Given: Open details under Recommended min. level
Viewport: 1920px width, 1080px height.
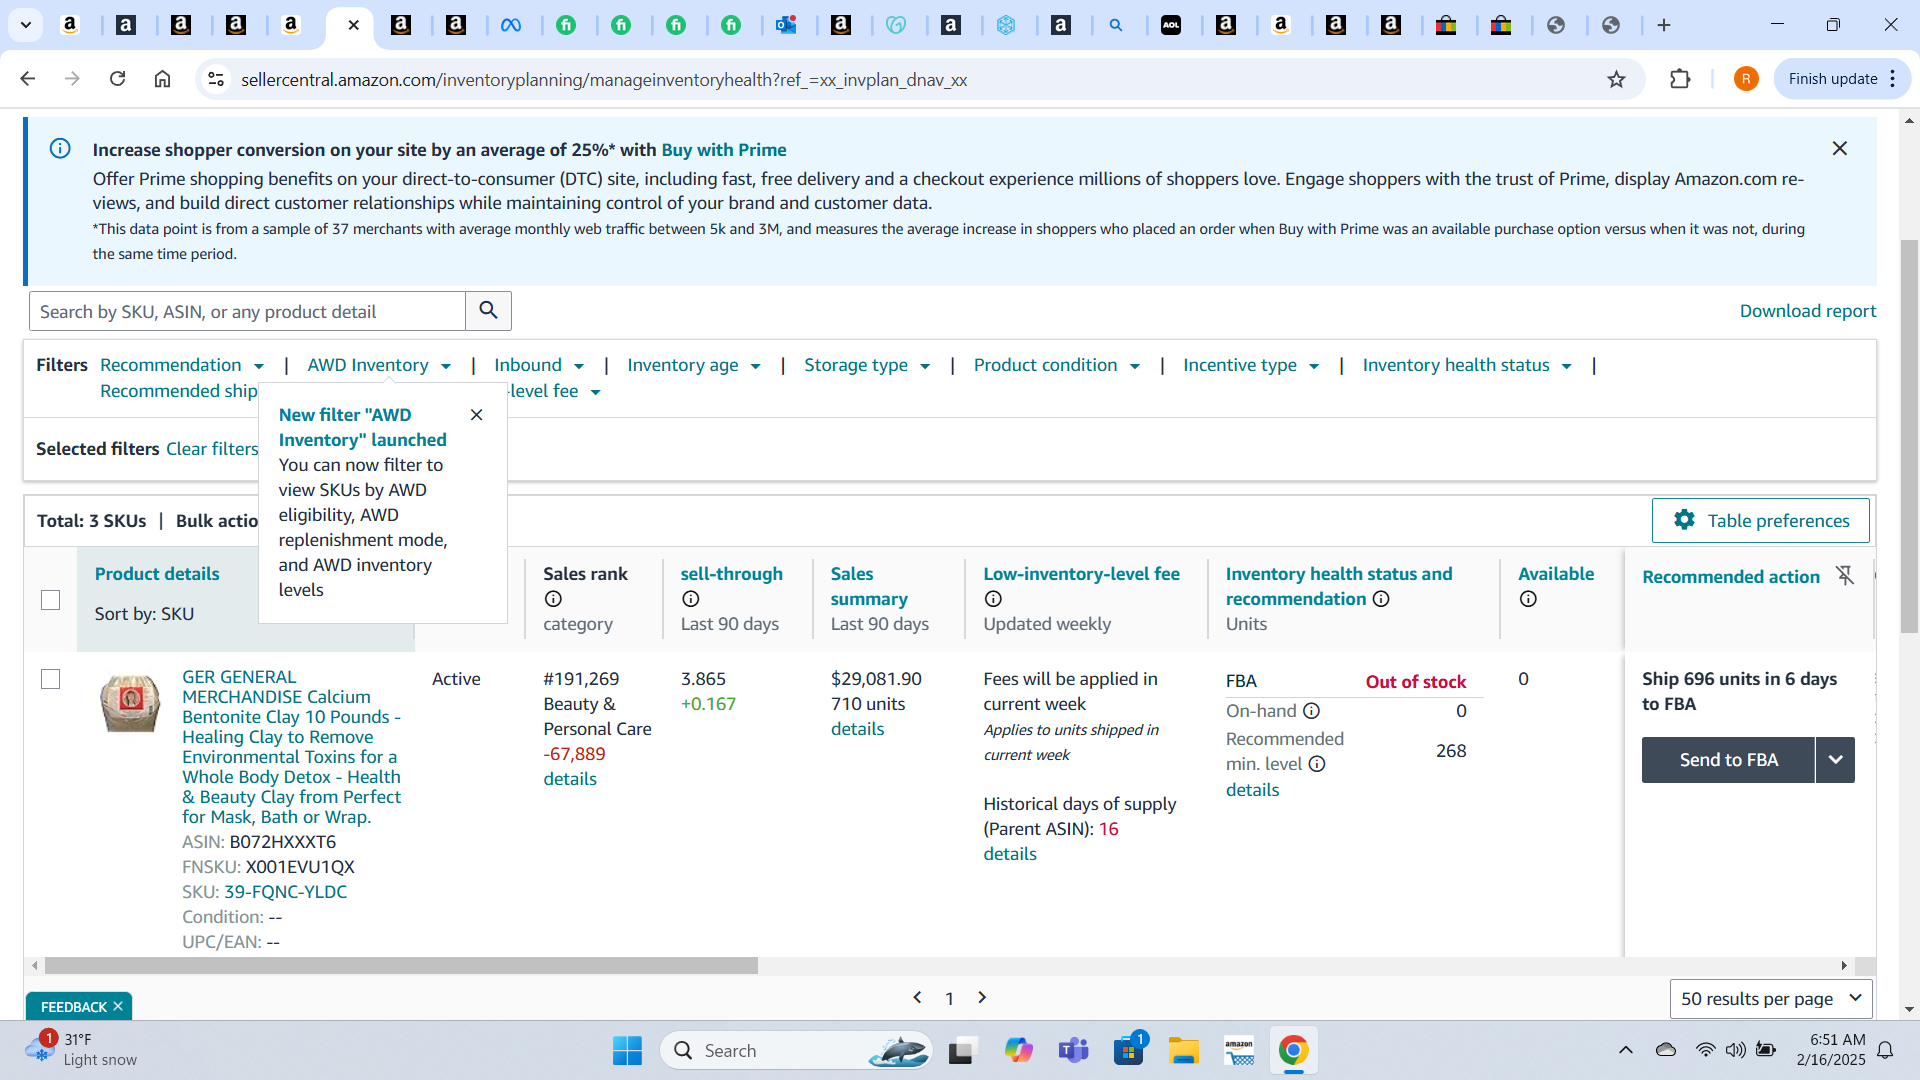Looking at the screenshot, I should click(1252, 790).
